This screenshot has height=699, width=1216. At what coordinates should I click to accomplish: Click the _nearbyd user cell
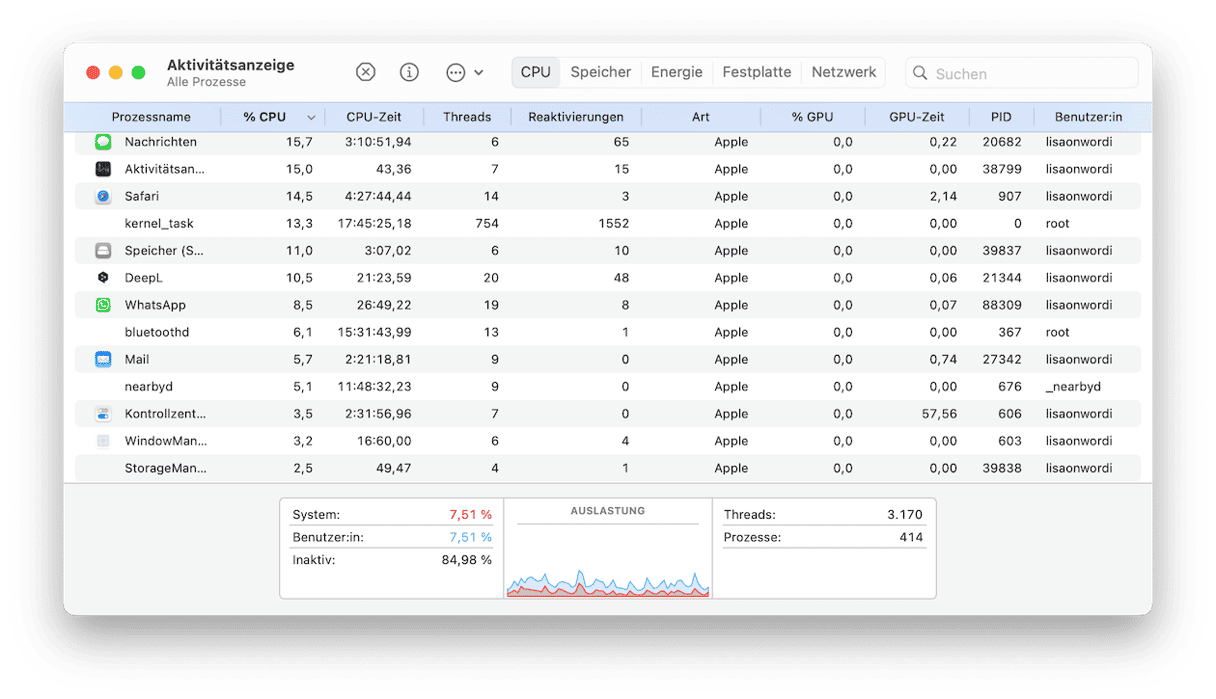[1073, 387]
